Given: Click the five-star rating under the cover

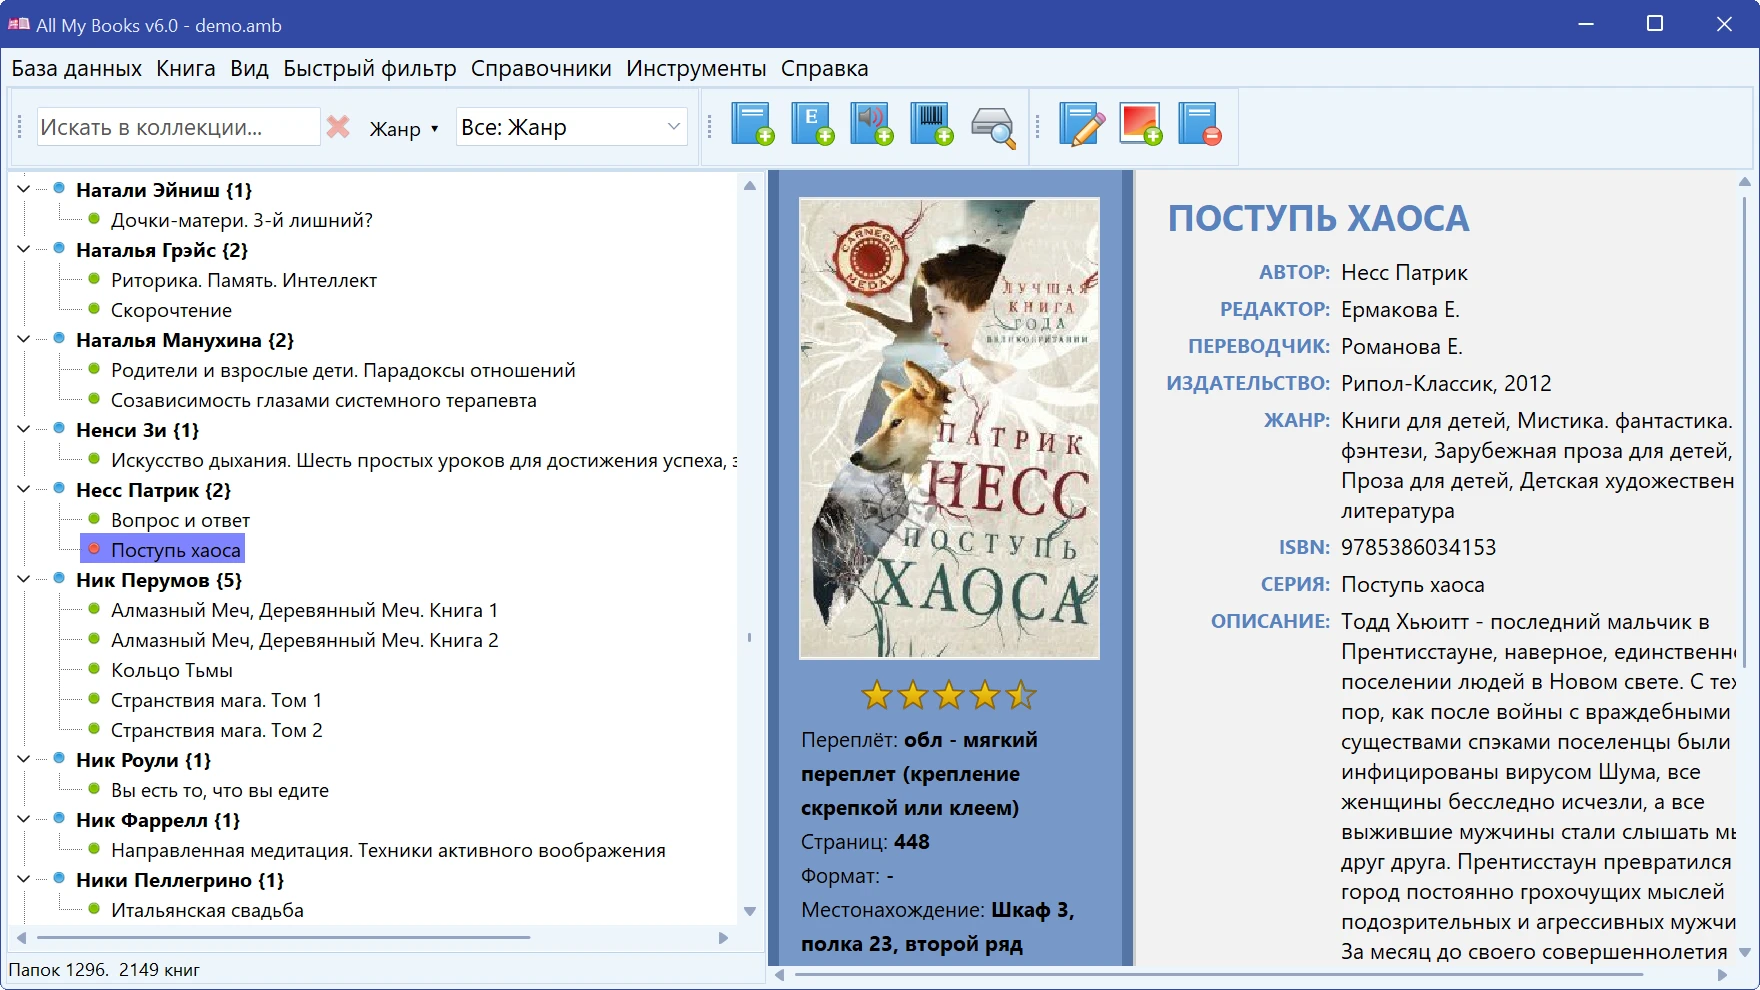Looking at the screenshot, I should tap(948, 695).
